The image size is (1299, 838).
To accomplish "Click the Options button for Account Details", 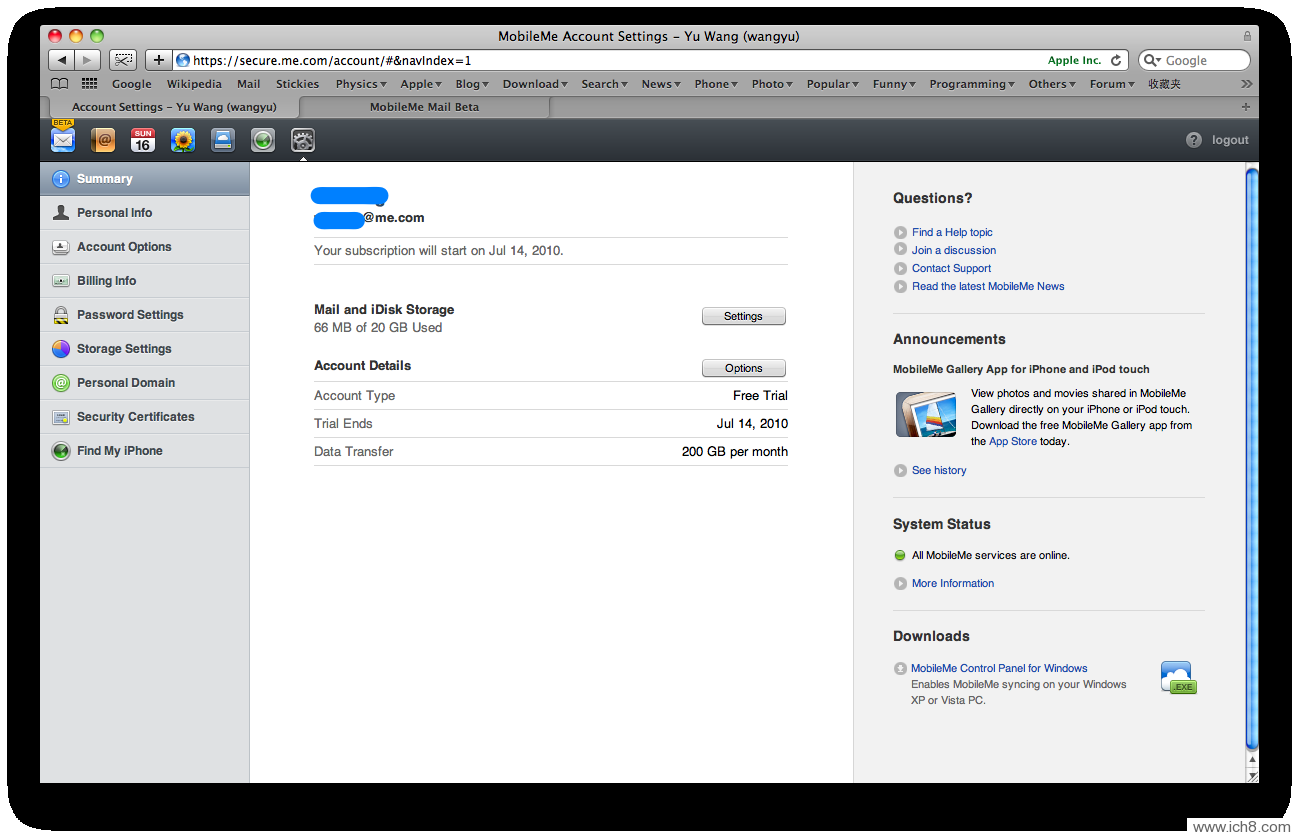I will pos(743,368).
